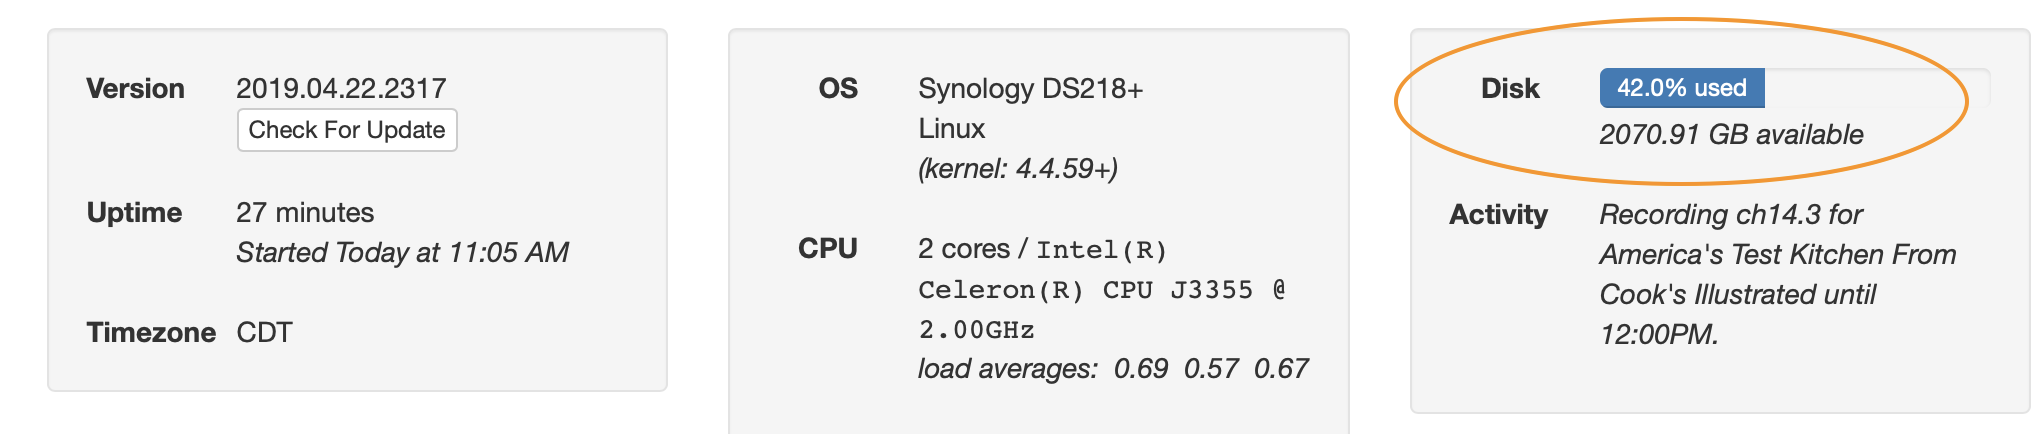Screen dimensions: 2034x434
Task: Click the Version label
Action: (x=135, y=88)
